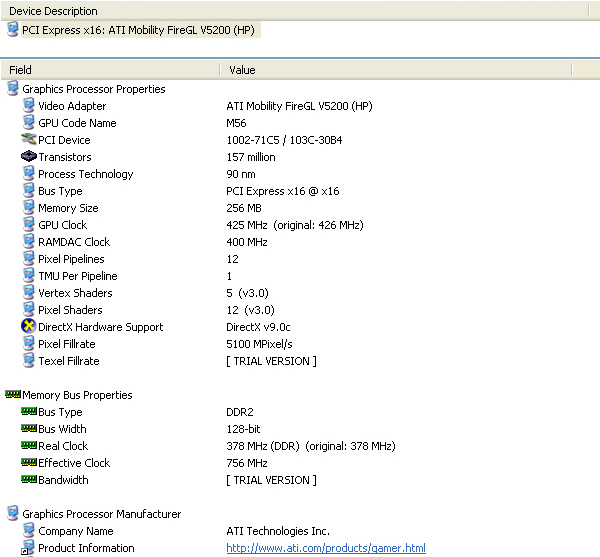Click the Video Adapter value ATI Mobility FireGL V5200
Image resolution: width=600 pixels, height=557 pixels.
pyautogui.click(x=299, y=106)
